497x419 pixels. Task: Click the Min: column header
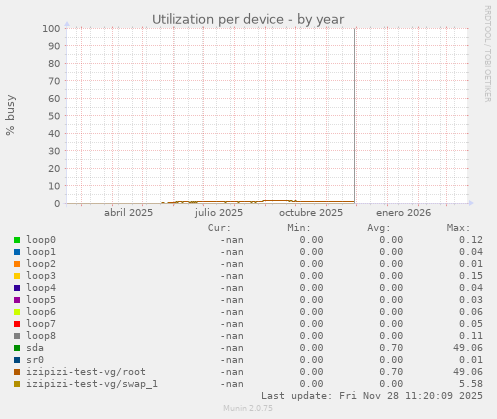299,228
